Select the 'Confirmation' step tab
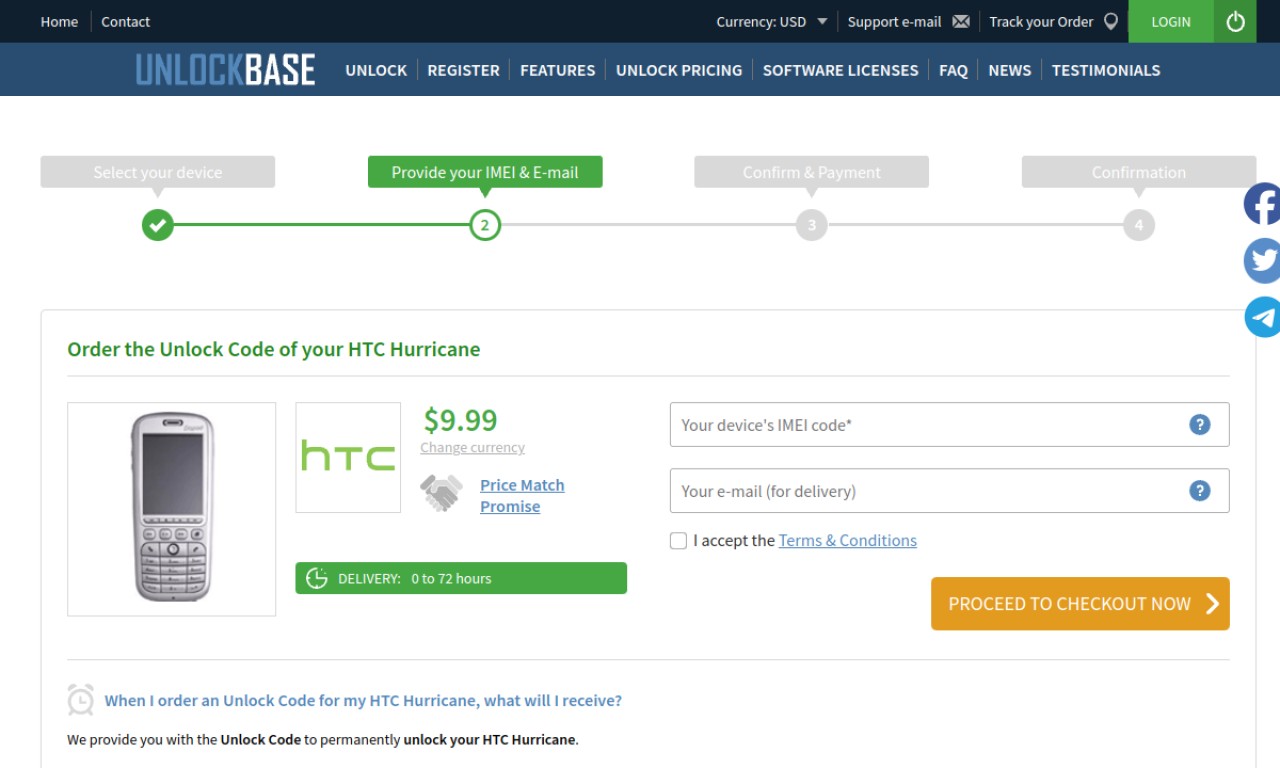 [1139, 172]
